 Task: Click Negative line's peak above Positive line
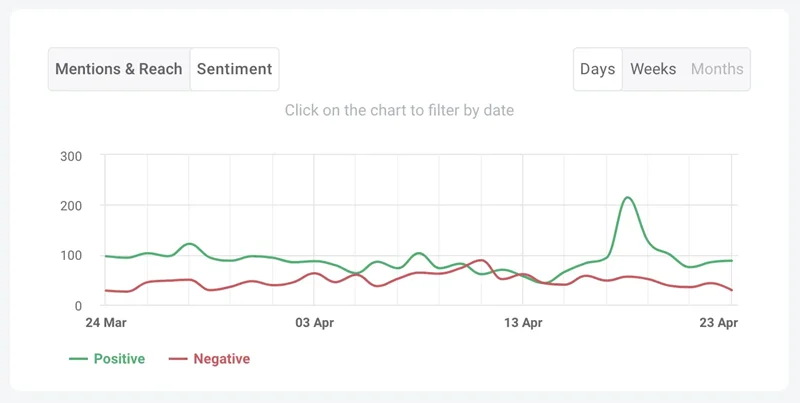pos(483,260)
